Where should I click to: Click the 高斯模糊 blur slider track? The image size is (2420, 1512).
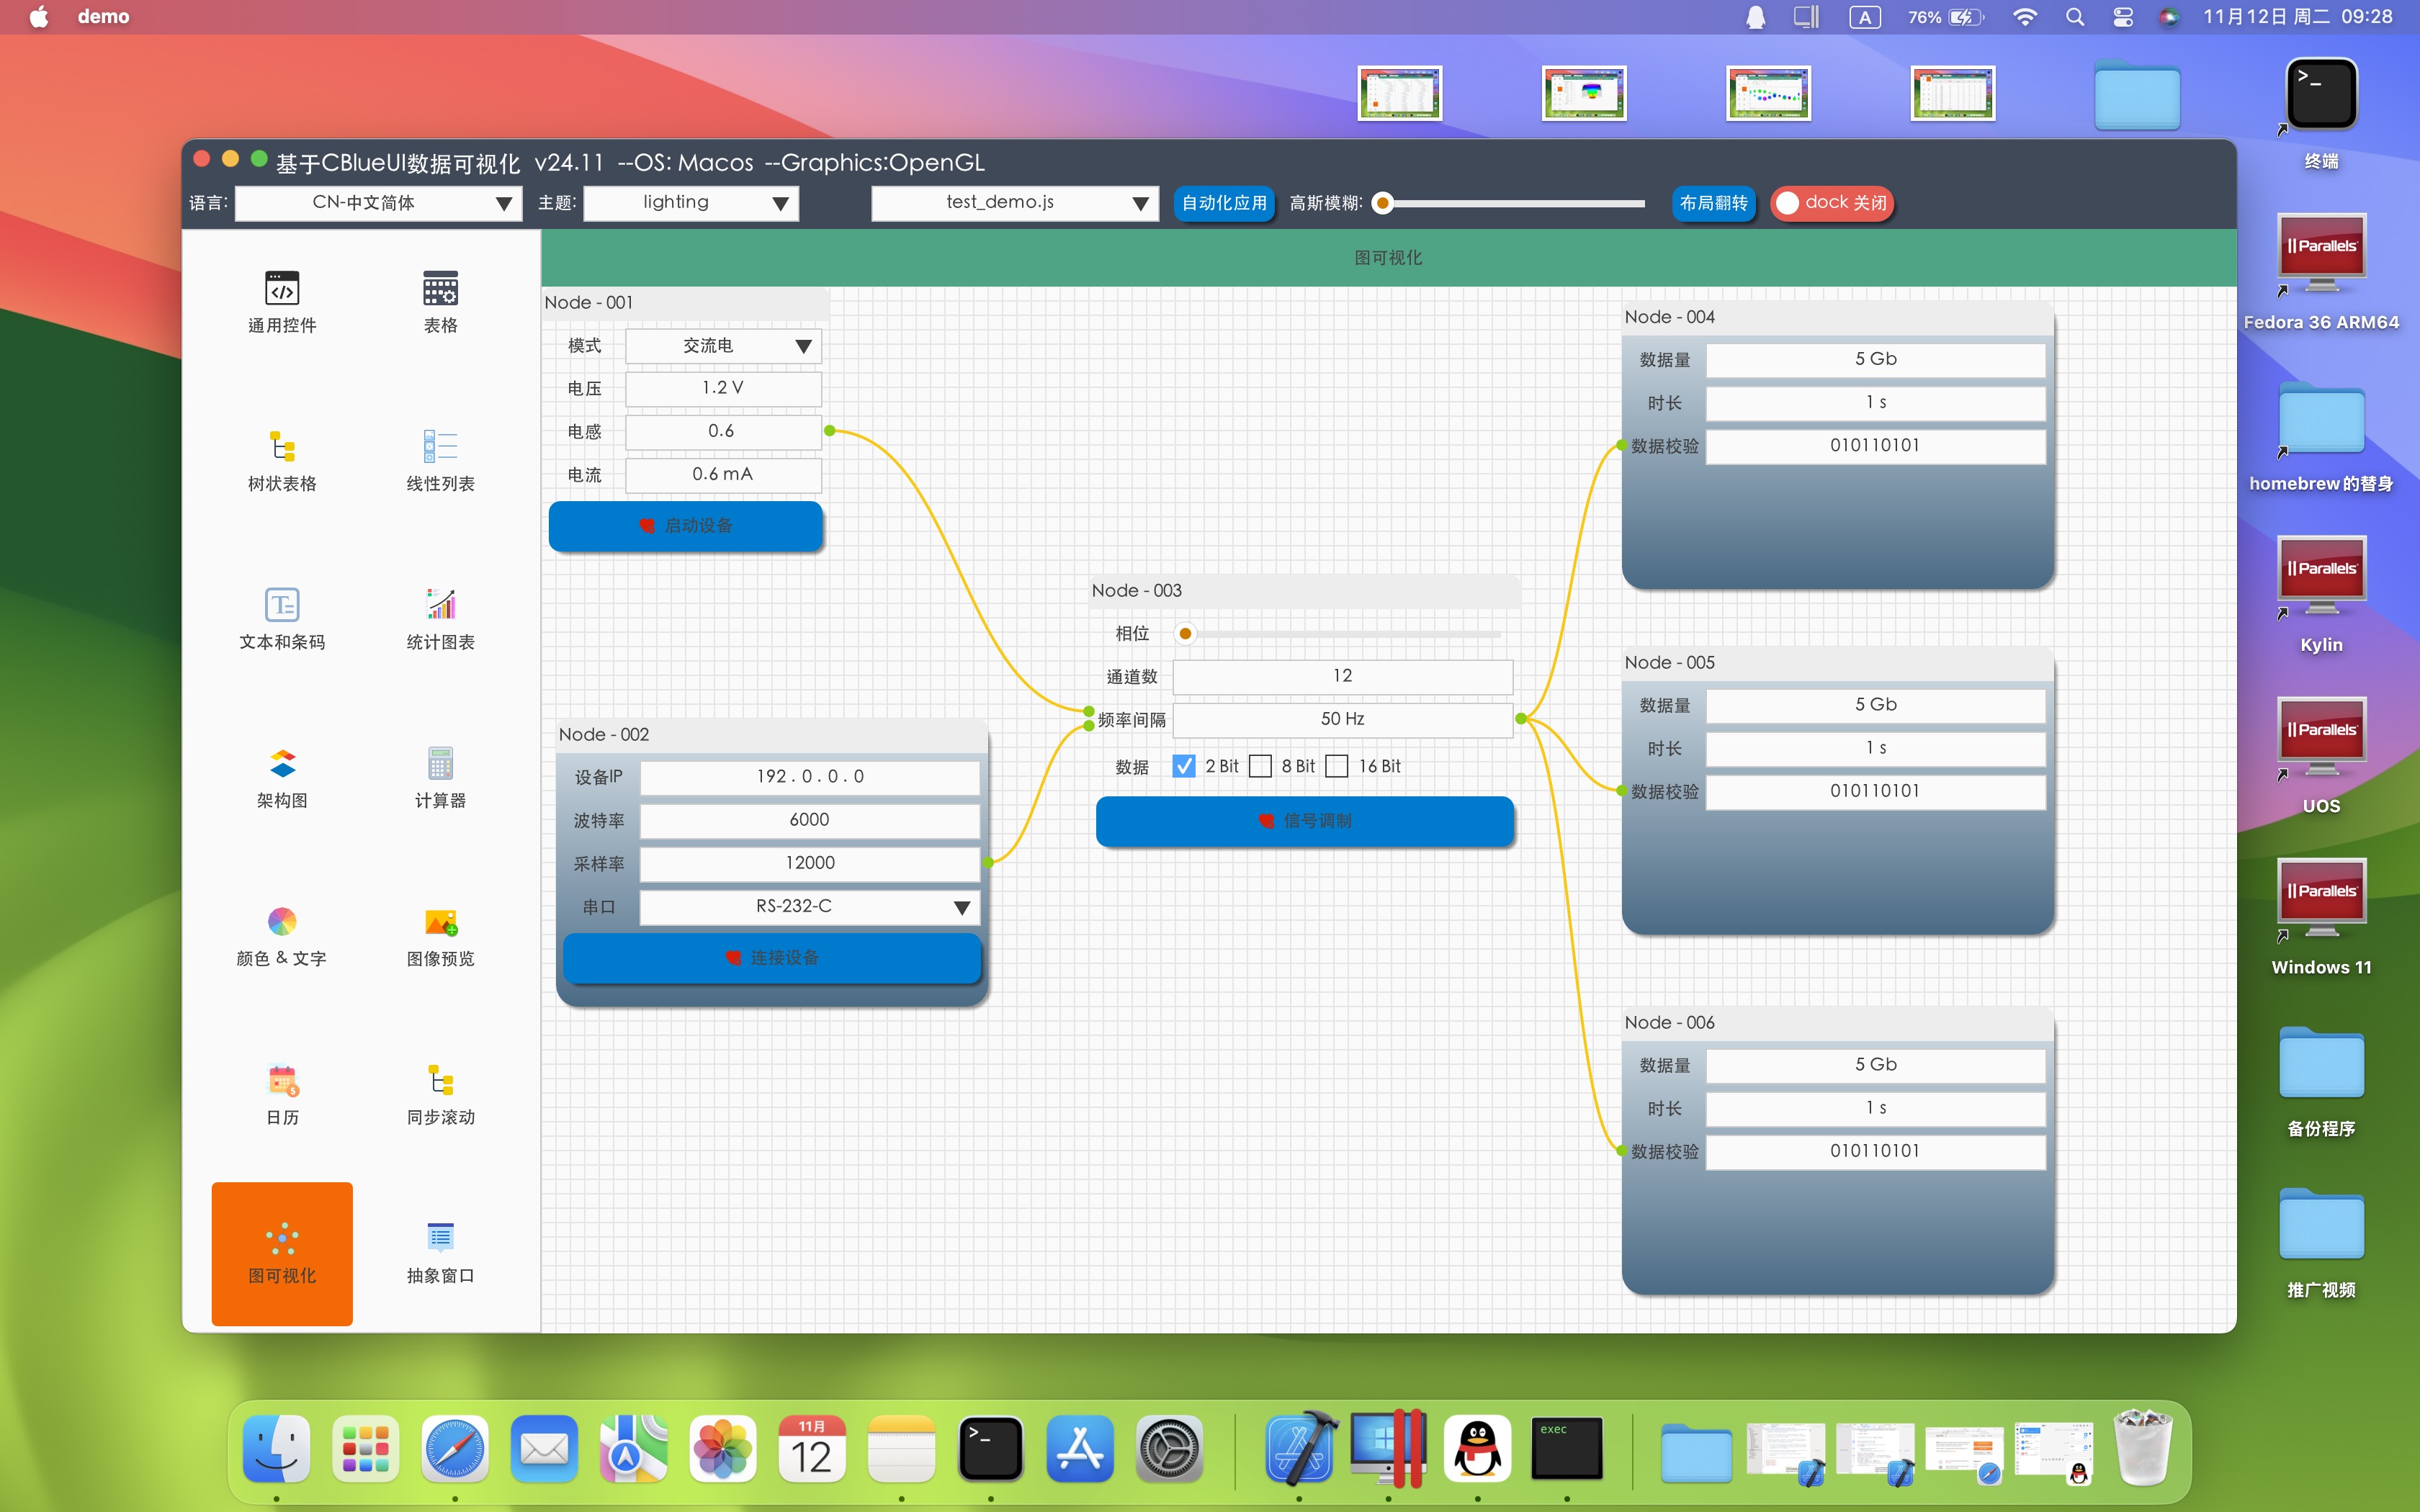1513,203
